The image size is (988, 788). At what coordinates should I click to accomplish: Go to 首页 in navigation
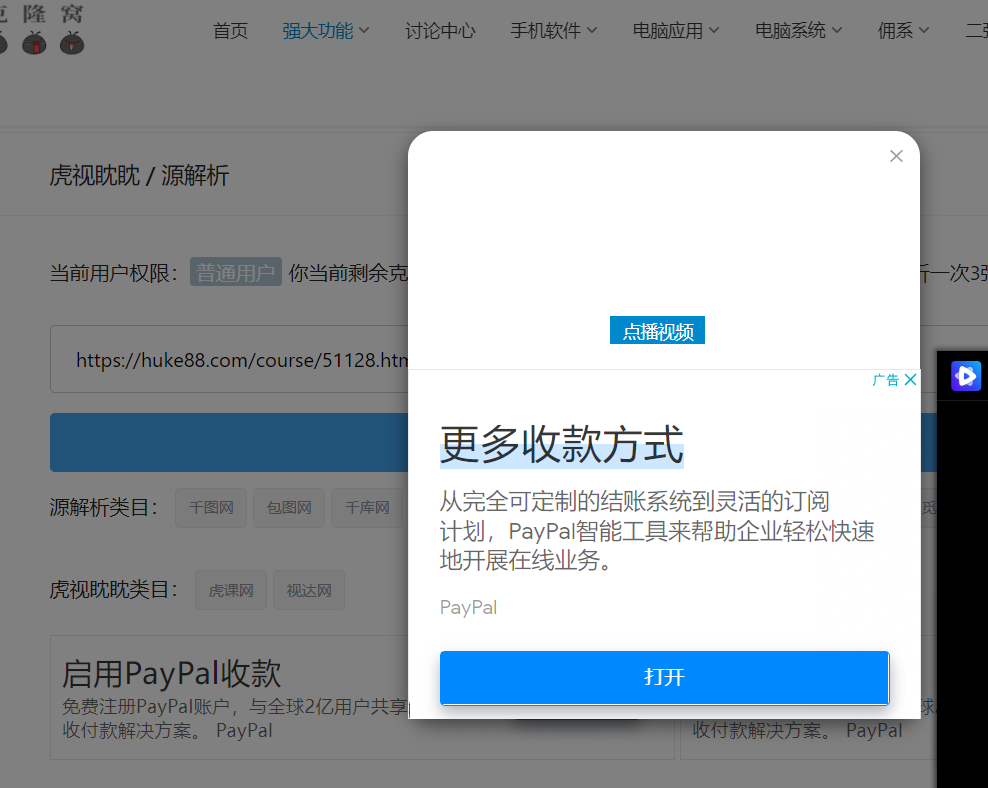pyautogui.click(x=230, y=30)
